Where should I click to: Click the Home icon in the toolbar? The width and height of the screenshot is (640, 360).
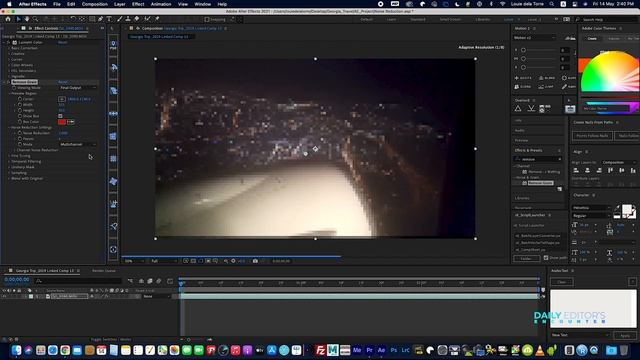(8, 19)
